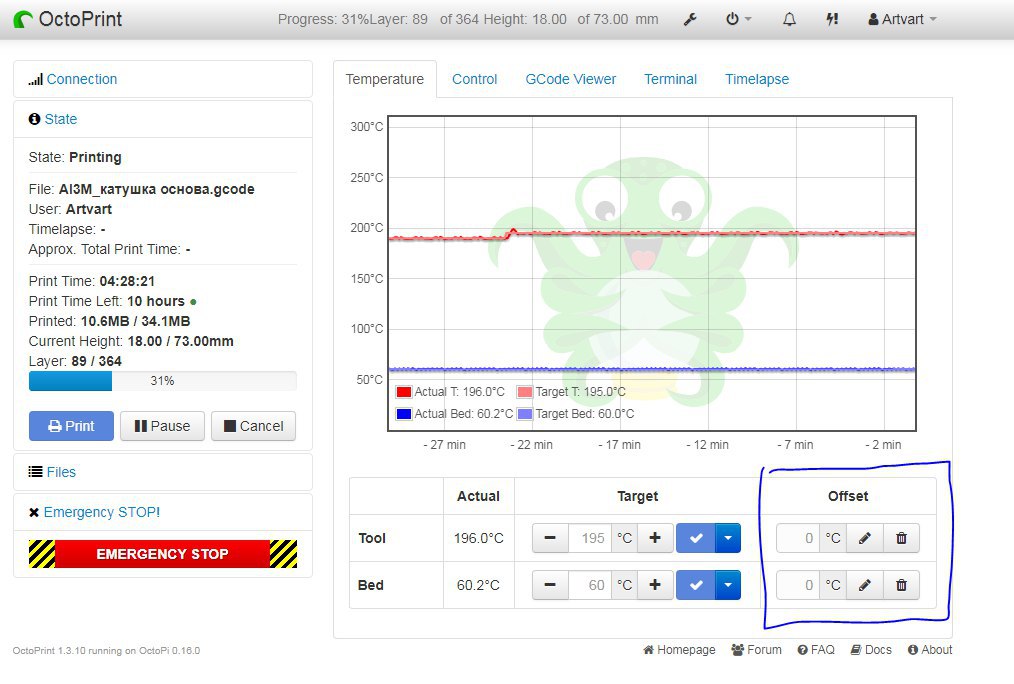Open the About footer link
Image resolution: width=1014 pixels, height=684 pixels.
click(x=929, y=650)
